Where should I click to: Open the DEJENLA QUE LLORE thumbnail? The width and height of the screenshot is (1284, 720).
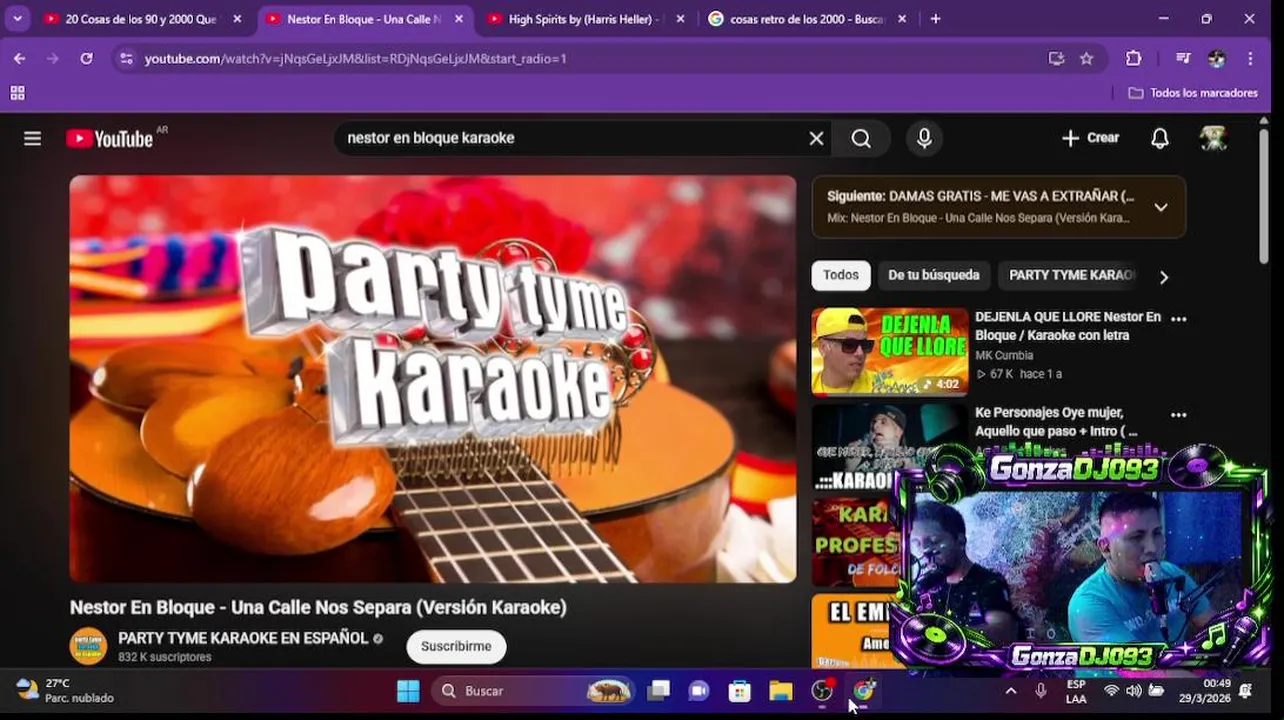890,352
